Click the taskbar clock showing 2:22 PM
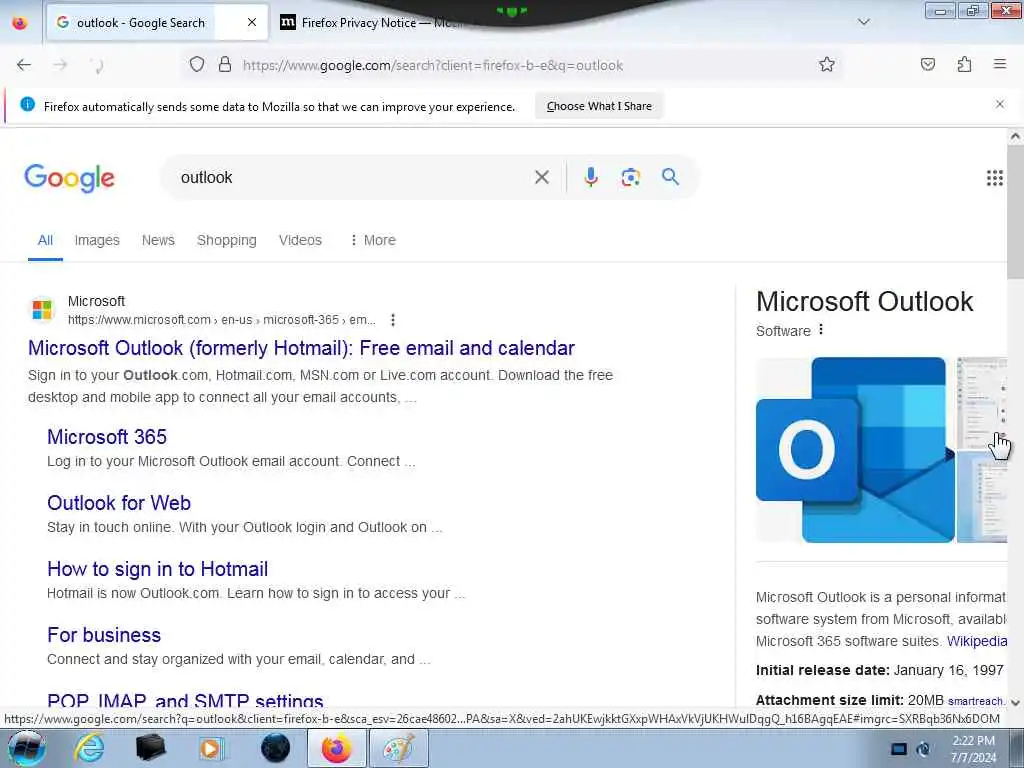 tap(973, 749)
